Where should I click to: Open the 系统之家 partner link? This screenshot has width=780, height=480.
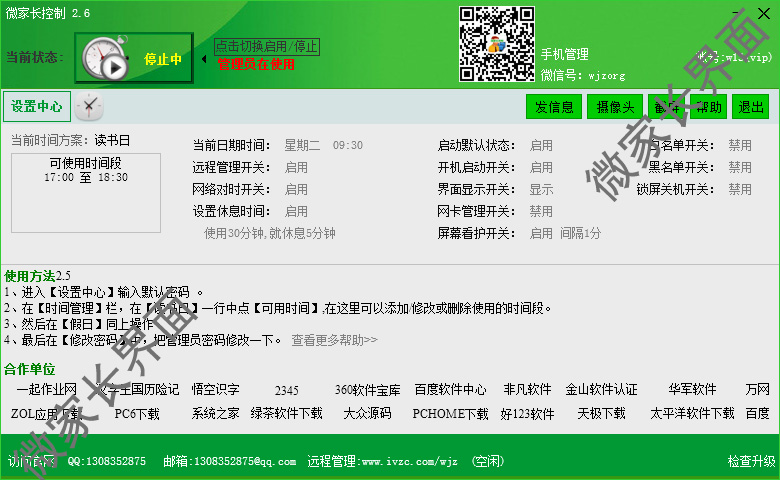(215, 413)
